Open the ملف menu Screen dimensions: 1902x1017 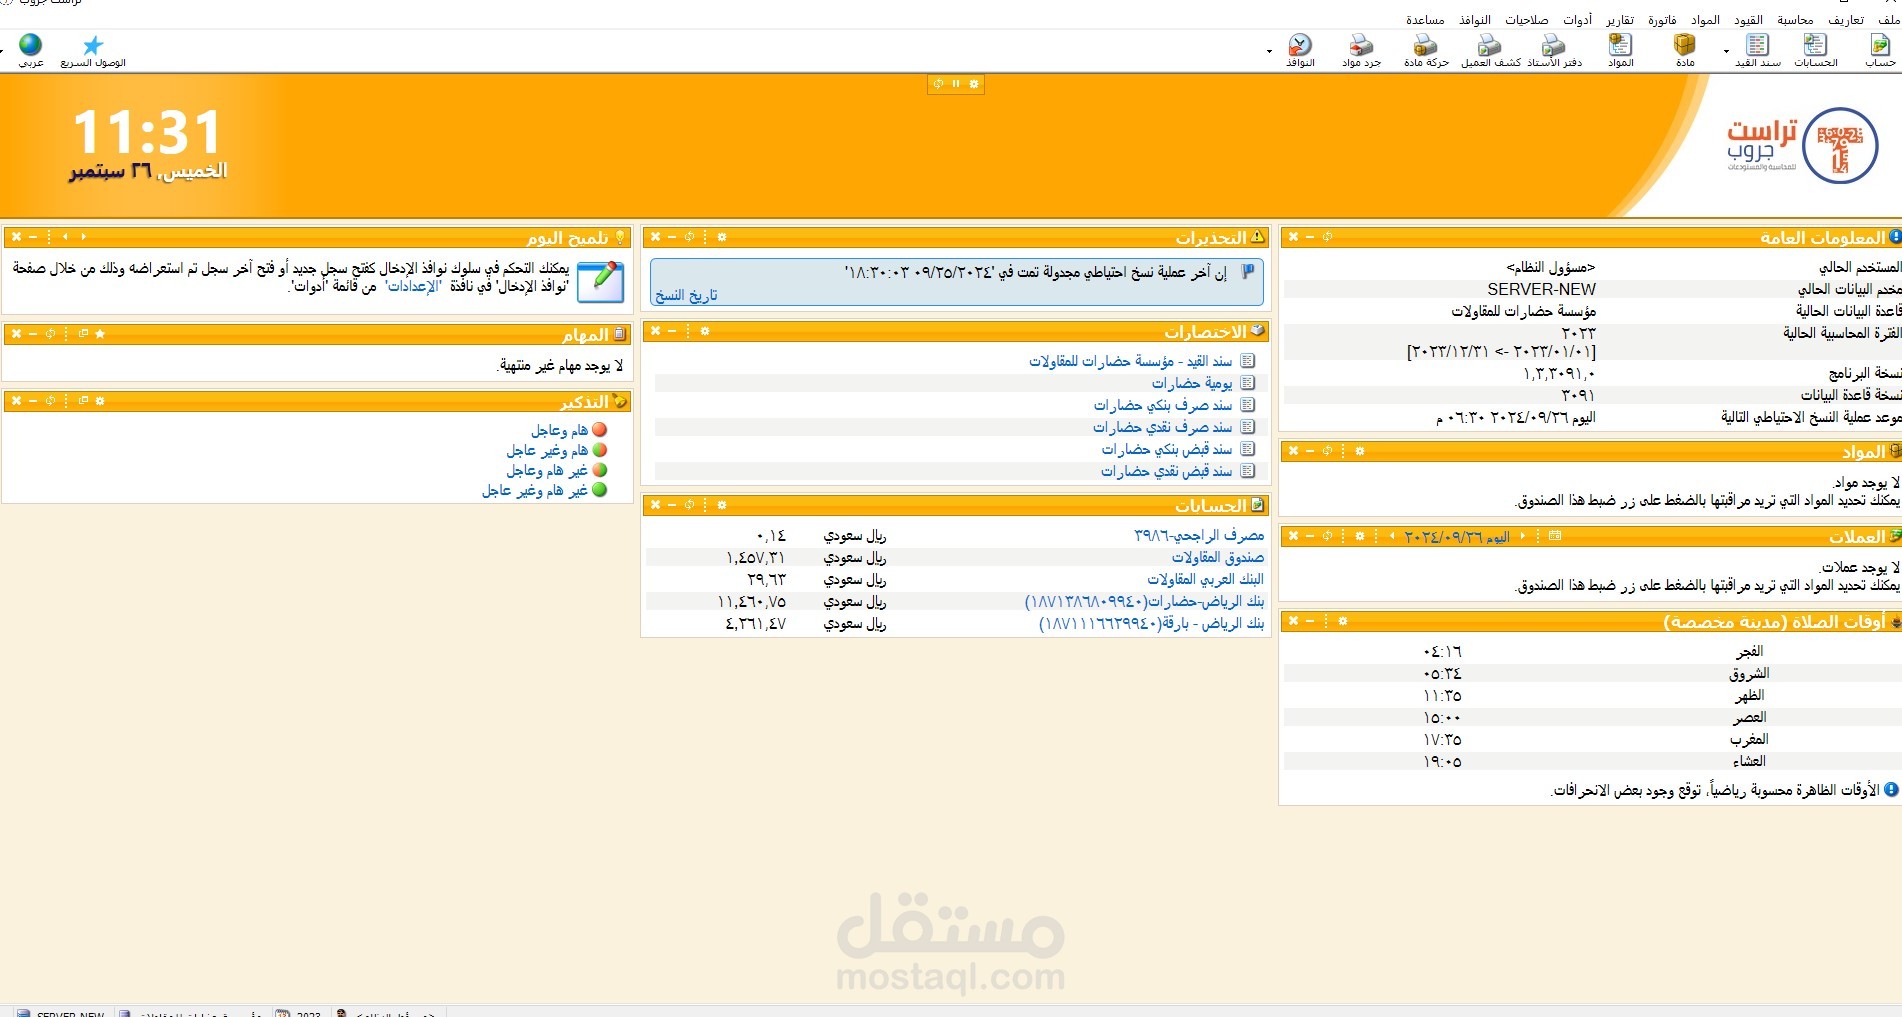click(1889, 20)
